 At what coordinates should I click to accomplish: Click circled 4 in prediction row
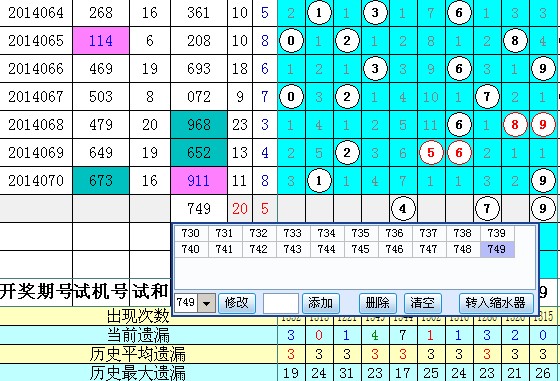[403, 209]
